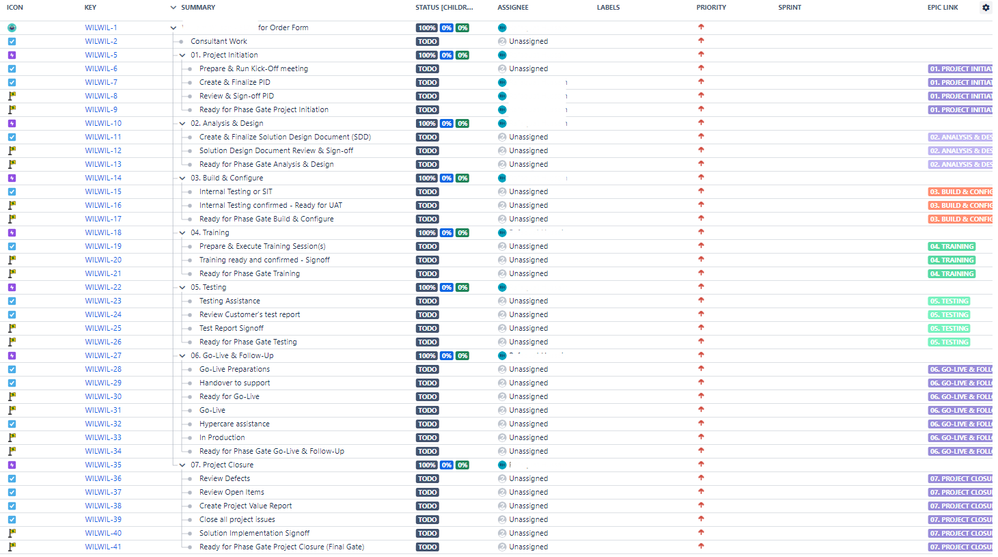This screenshot has height=557, width=998.
Task: Click the milestone flag icon for WILWIL-12
Action: pos(12,151)
